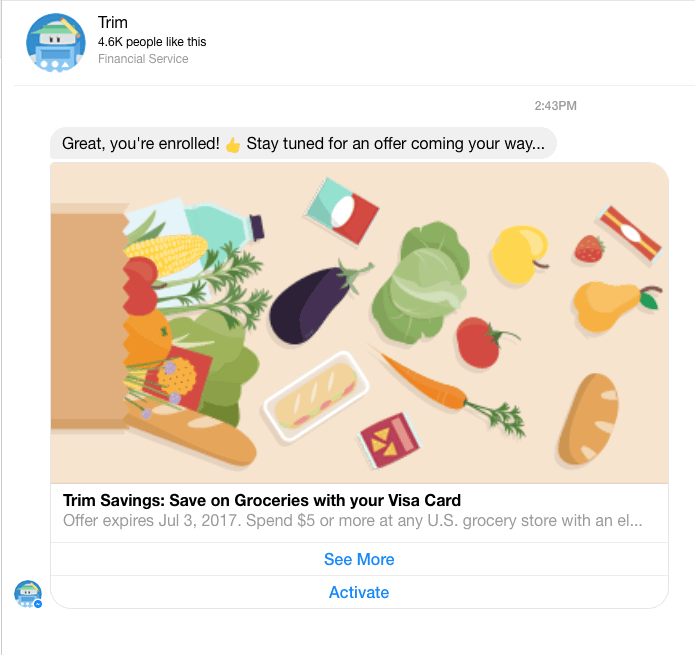Click the pear illustration
This screenshot has height=655, width=695.
pyautogui.click(x=617, y=305)
